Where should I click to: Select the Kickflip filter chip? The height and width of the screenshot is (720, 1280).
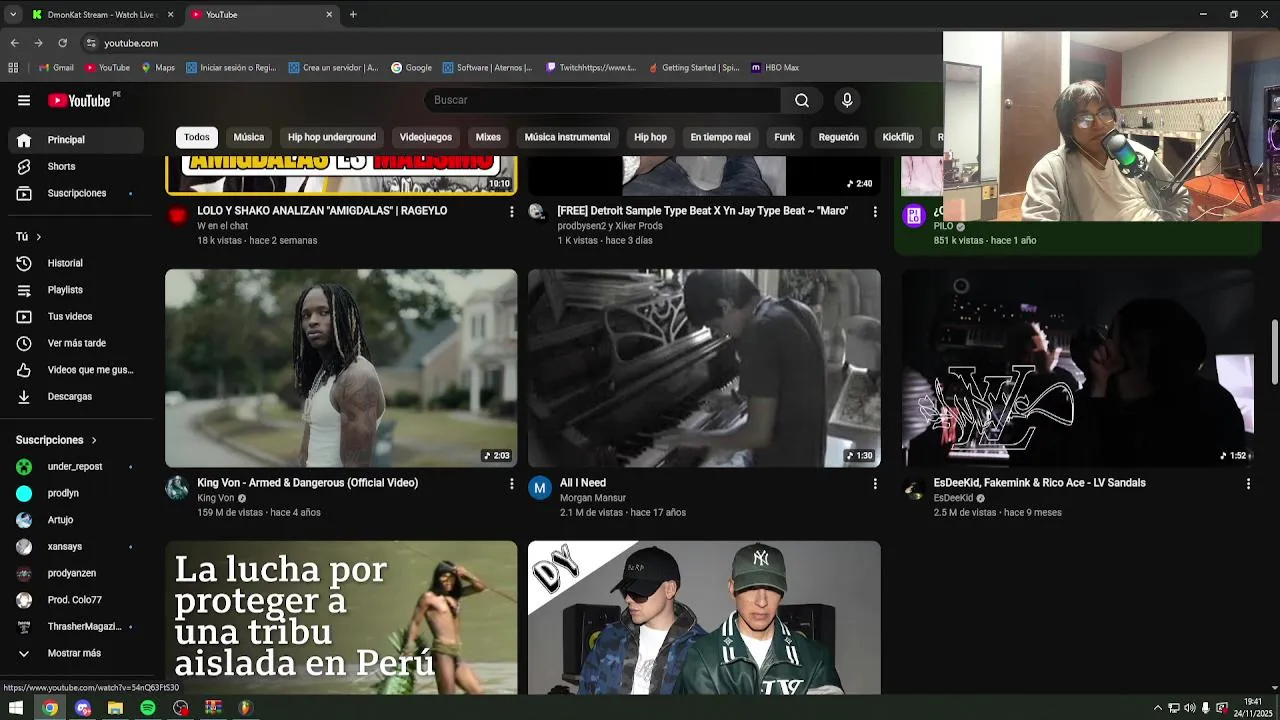coord(898,137)
